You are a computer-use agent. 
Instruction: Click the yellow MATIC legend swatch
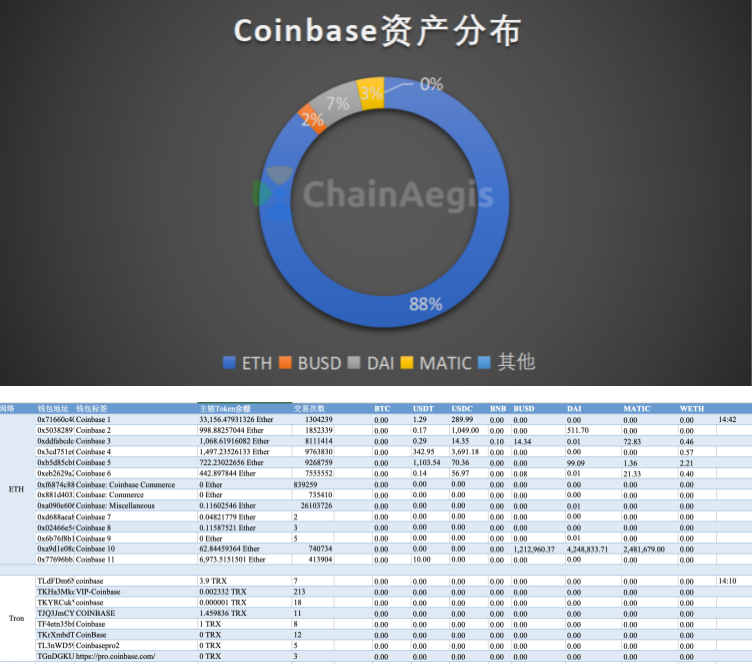[407, 363]
